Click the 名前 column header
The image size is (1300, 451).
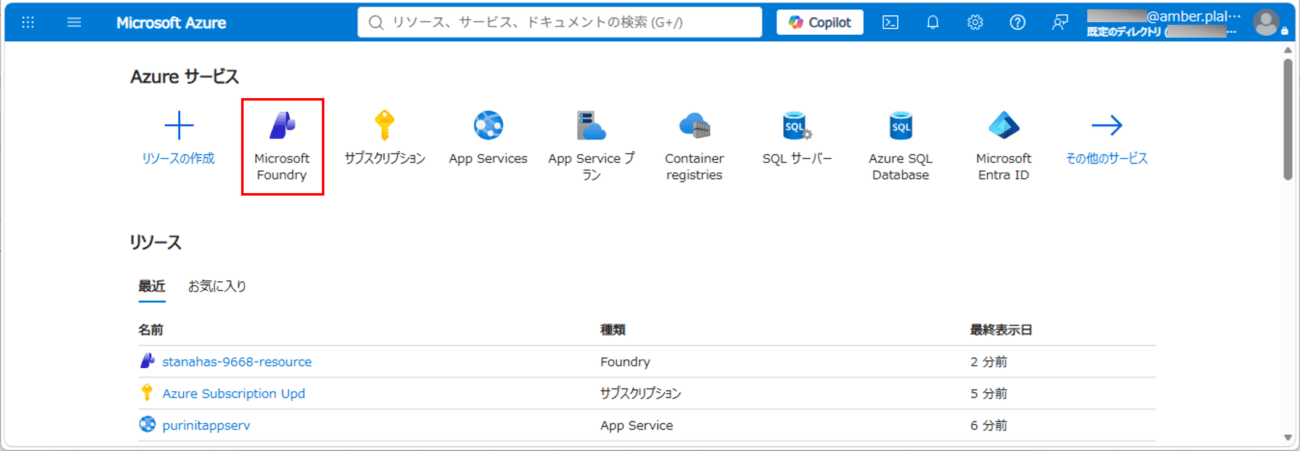(151, 330)
